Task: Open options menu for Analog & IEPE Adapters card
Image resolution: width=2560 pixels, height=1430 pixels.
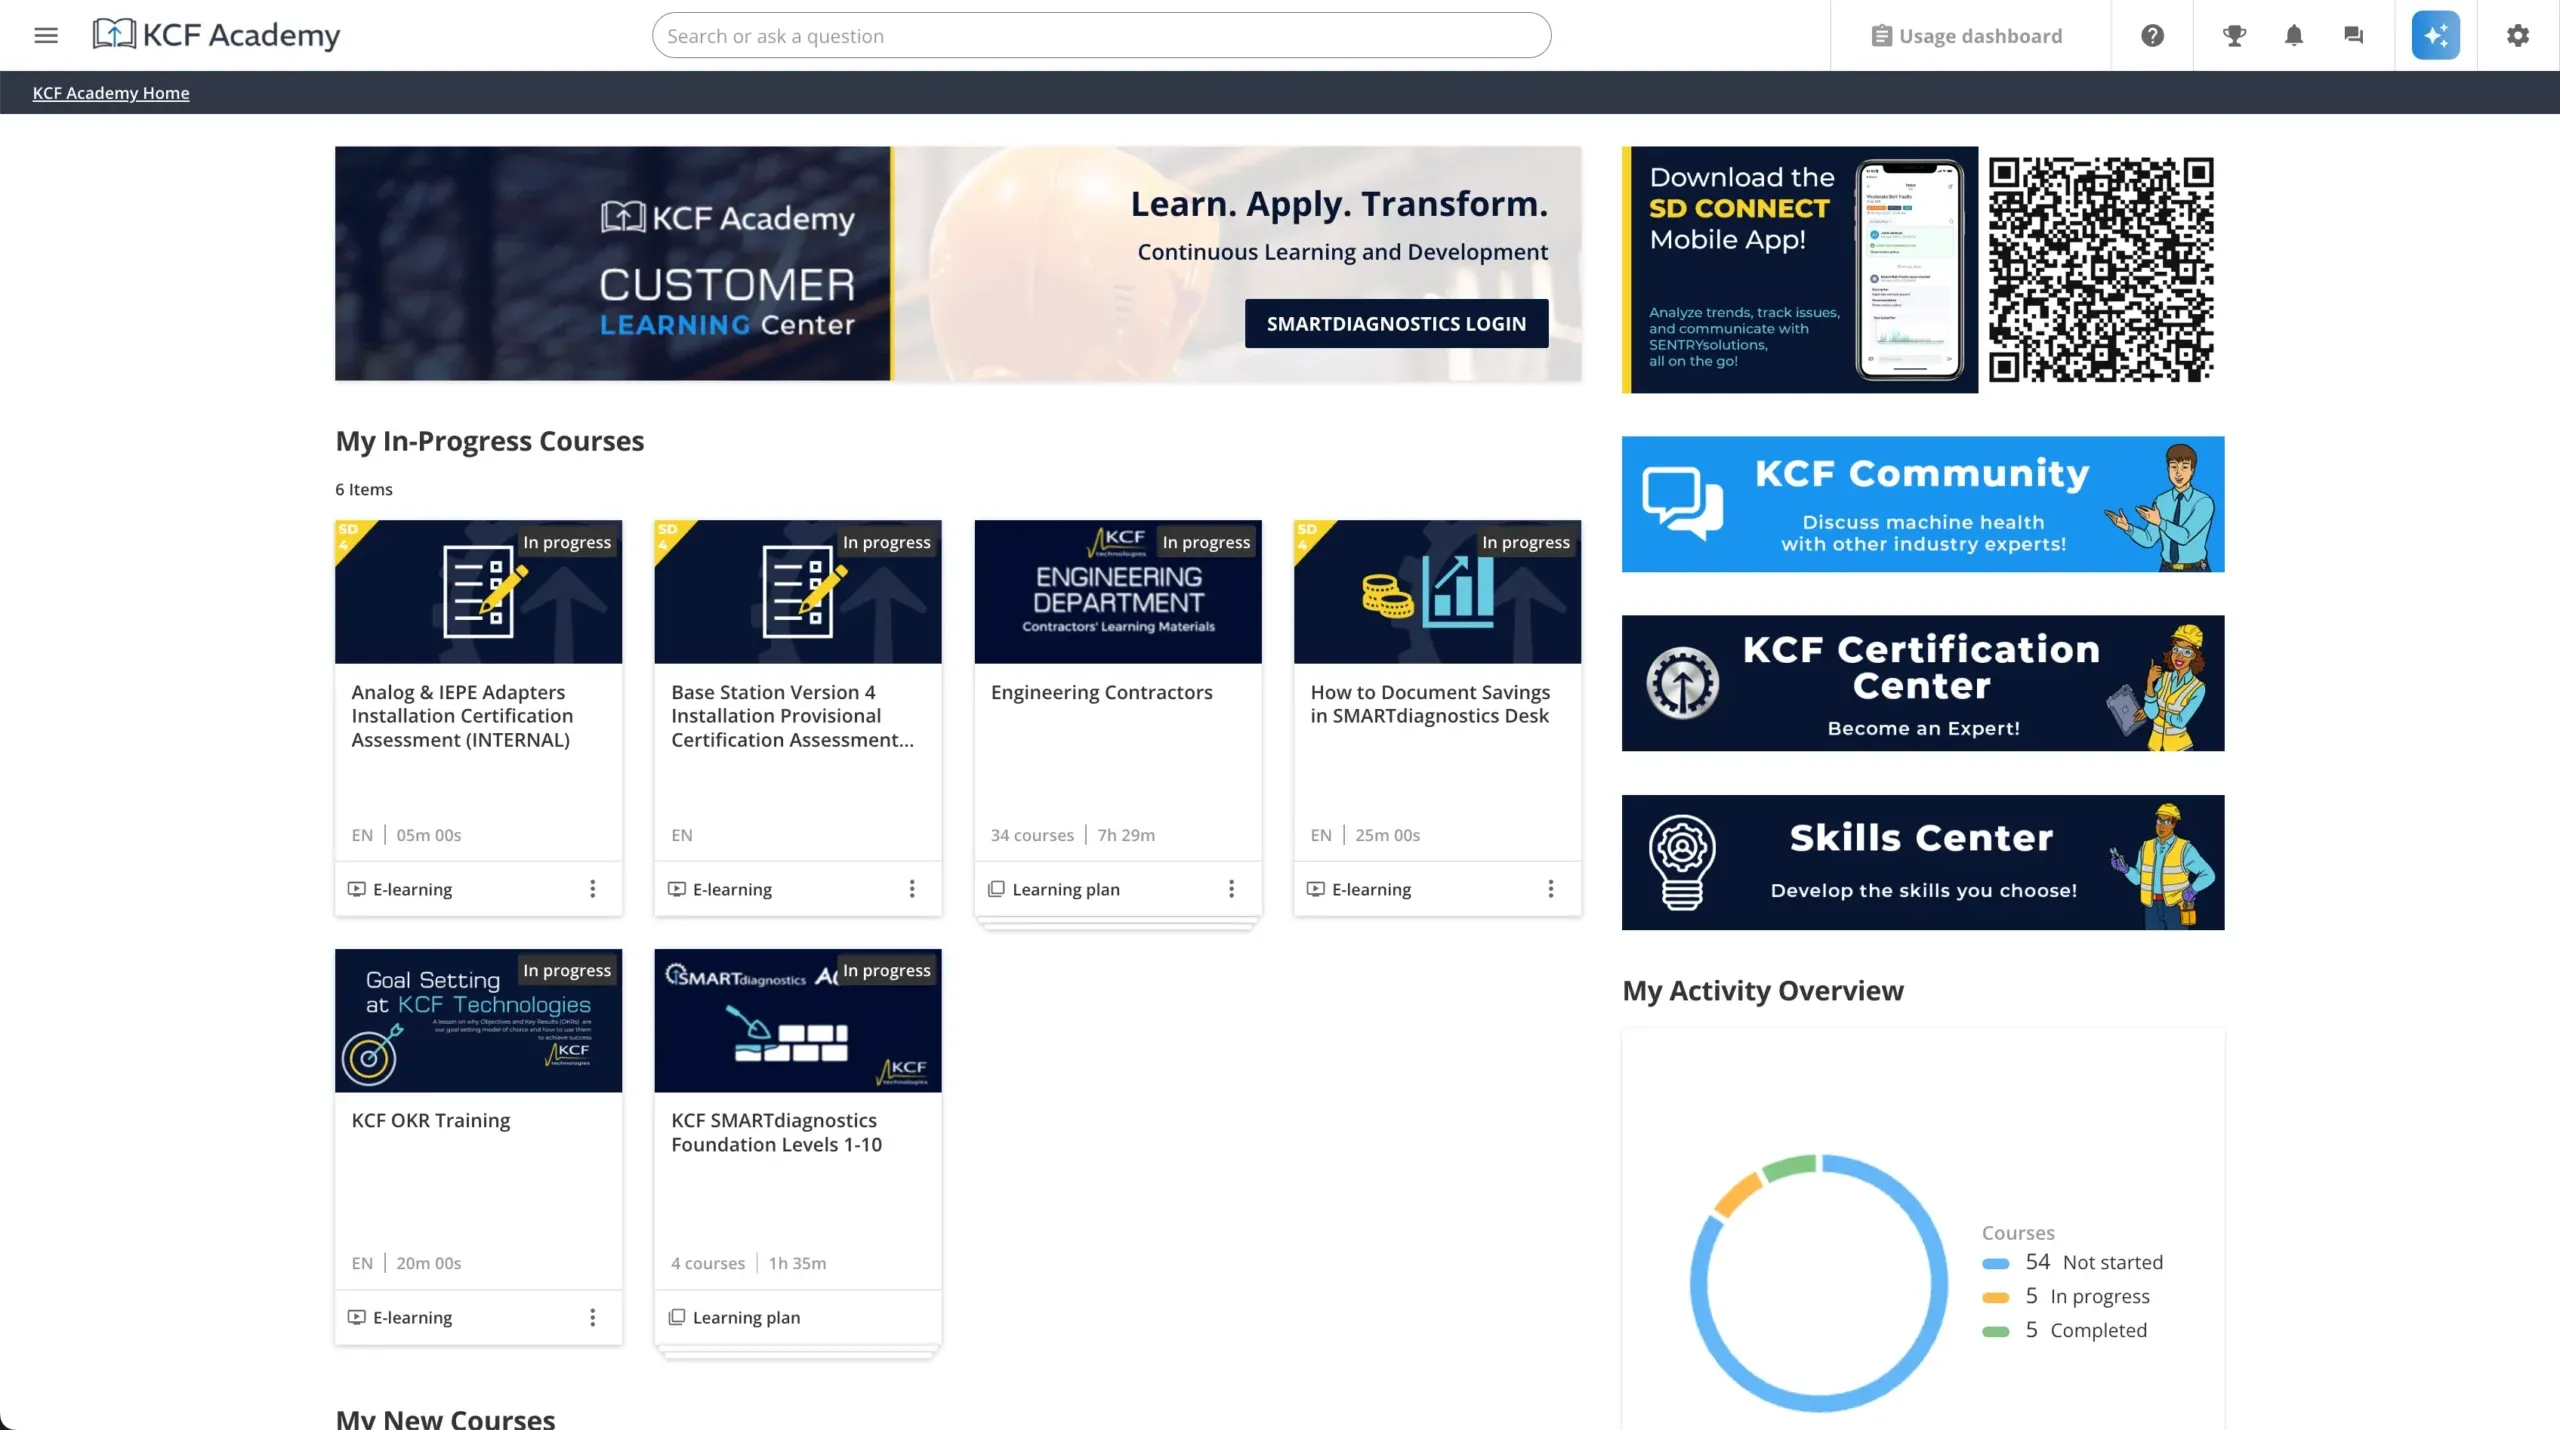Action: point(592,889)
